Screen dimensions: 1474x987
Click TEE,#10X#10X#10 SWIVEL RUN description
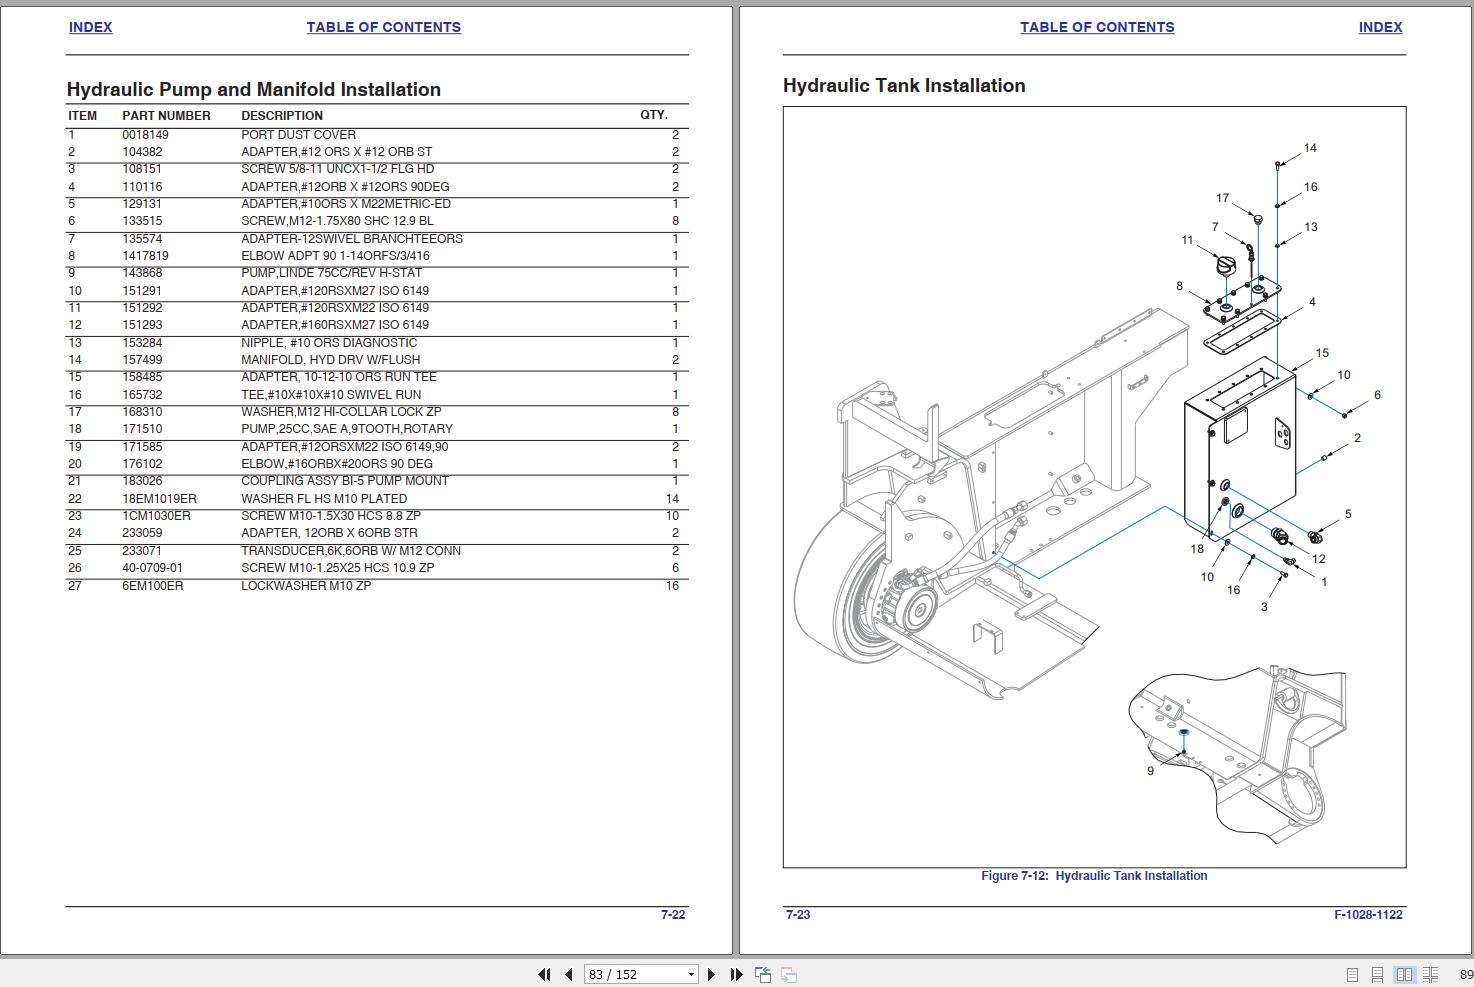(331, 395)
